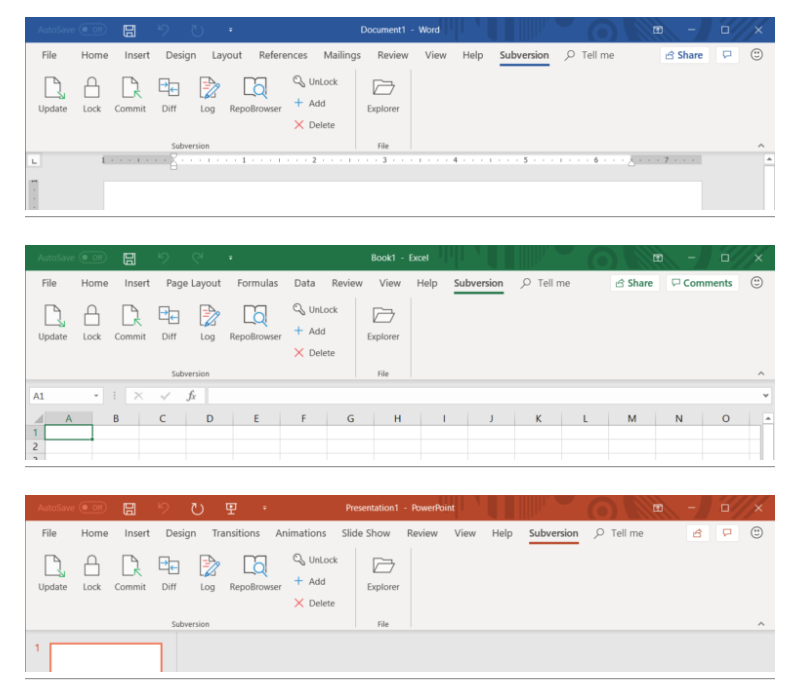Toggle AutoSave in the Excel title bar
This screenshot has width=812, height=693.
[93, 257]
